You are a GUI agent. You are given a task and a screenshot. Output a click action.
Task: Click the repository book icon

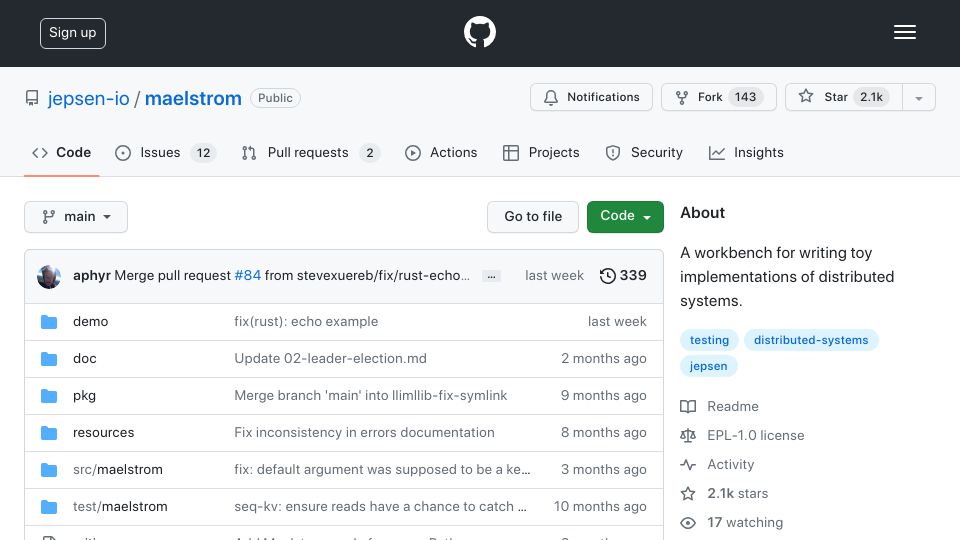tap(32, 98)
